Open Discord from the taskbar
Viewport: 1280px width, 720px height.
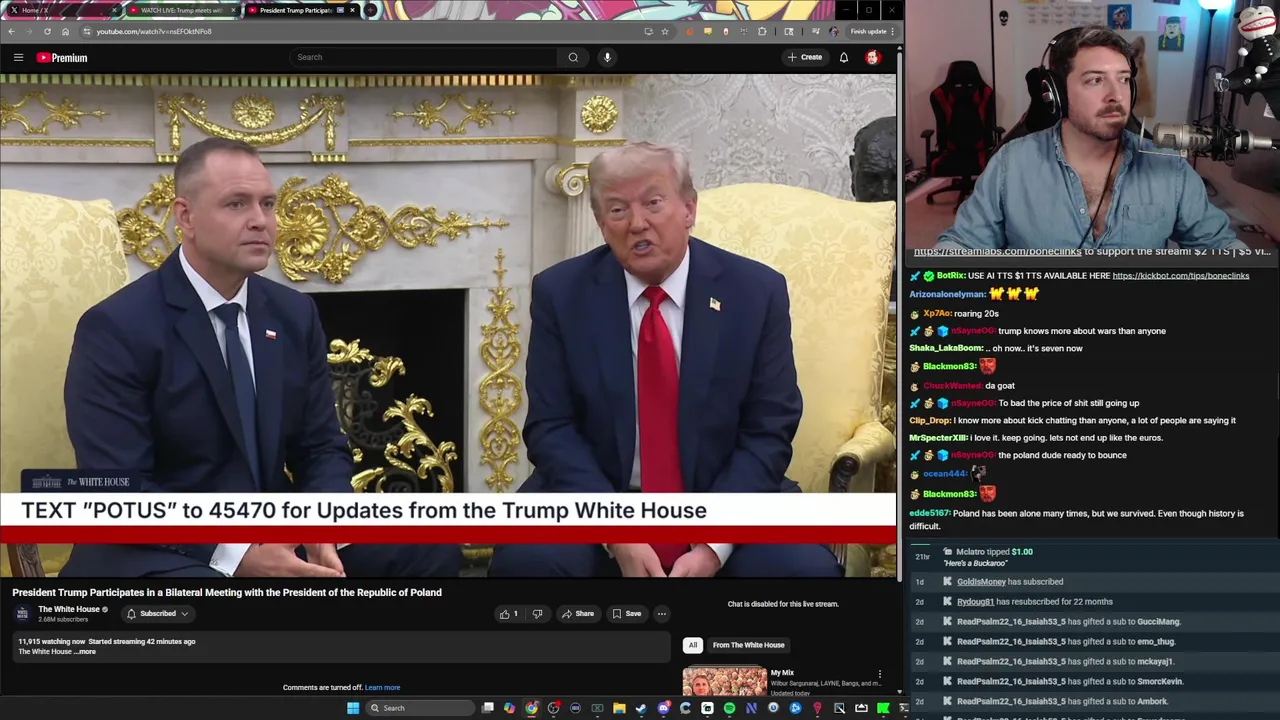(663, 708)
